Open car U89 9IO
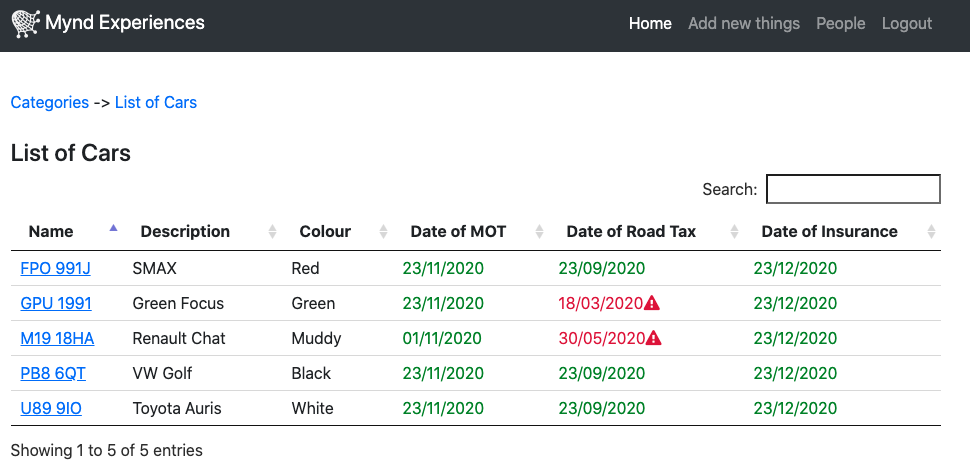 (51, 408)
